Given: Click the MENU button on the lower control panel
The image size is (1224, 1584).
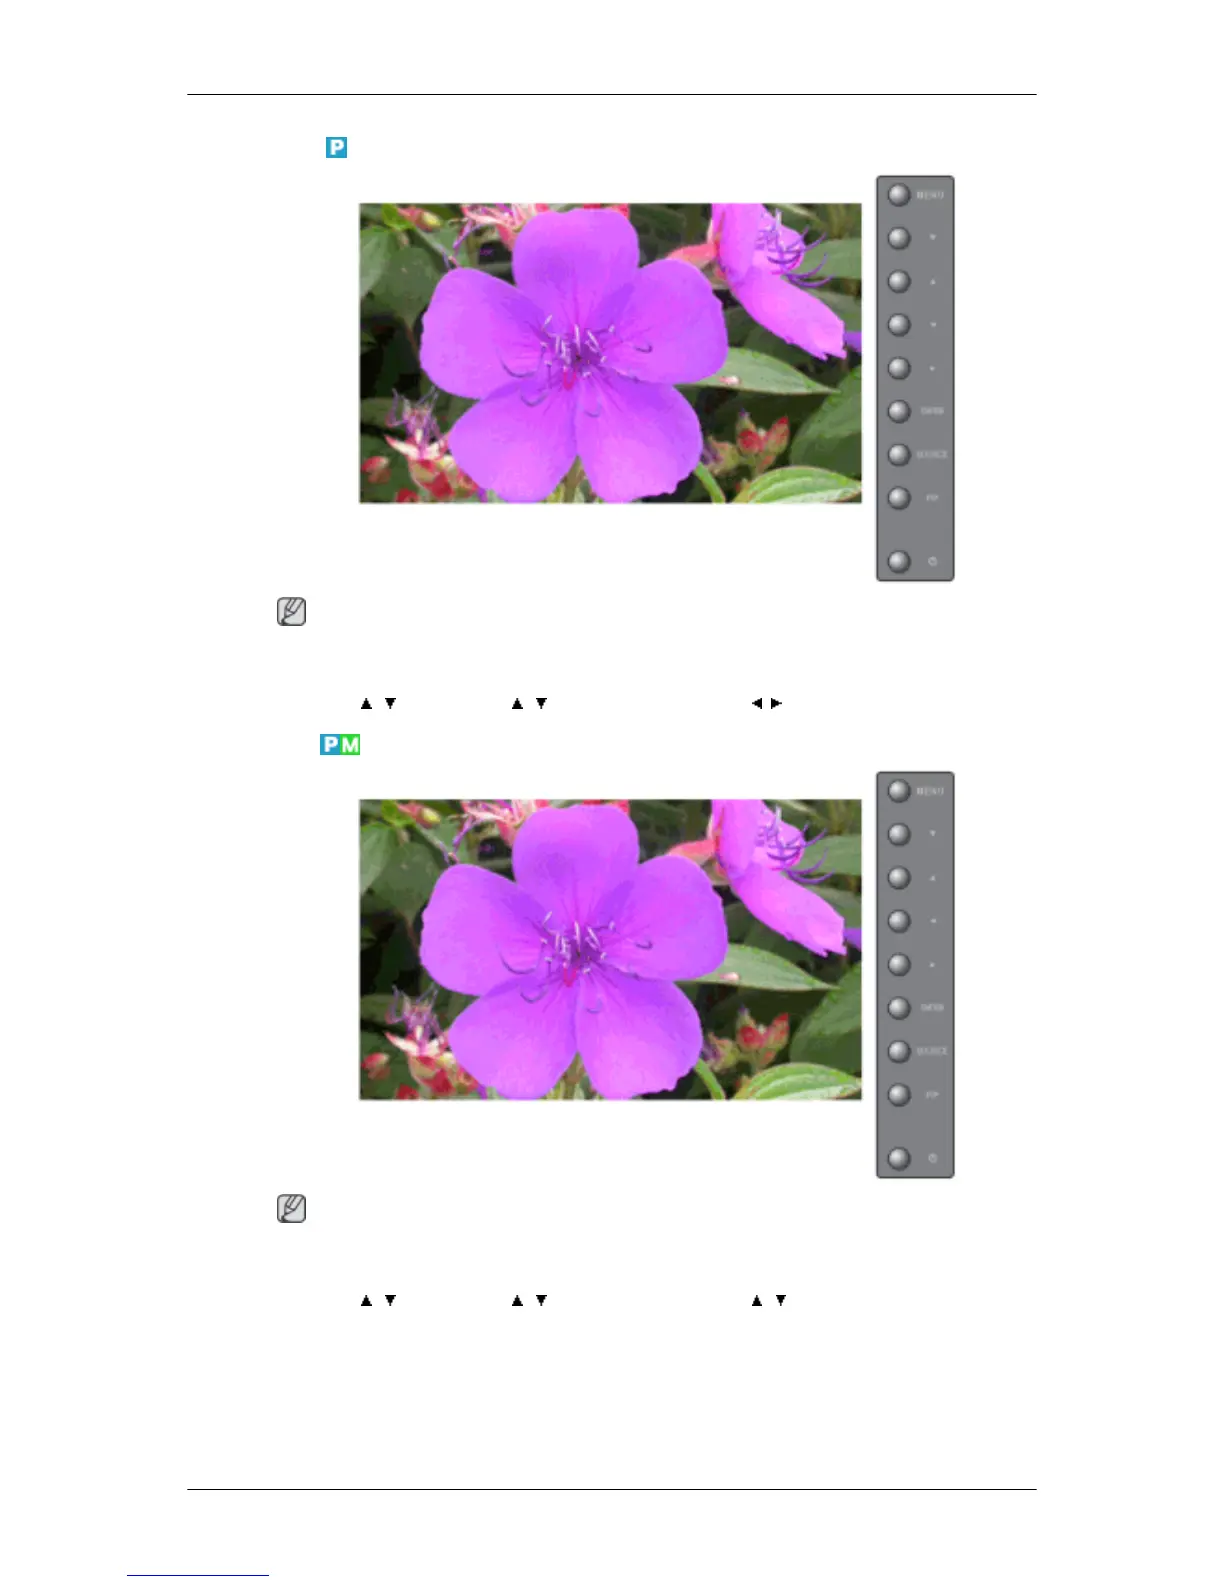Looking at the screenshot, I should click(899, 791).
